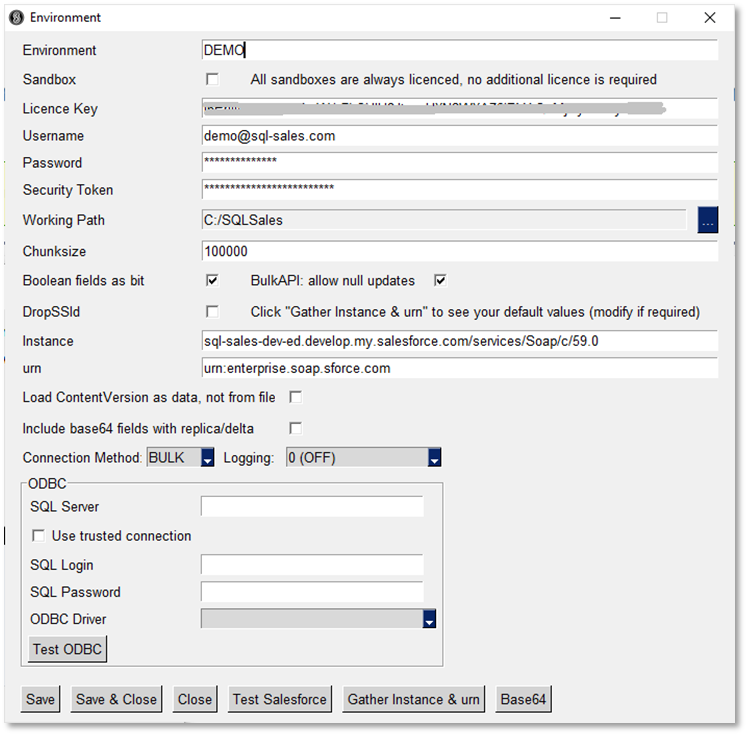
Task: Edit the Chunksize value 100000
Action: point(460,251)
